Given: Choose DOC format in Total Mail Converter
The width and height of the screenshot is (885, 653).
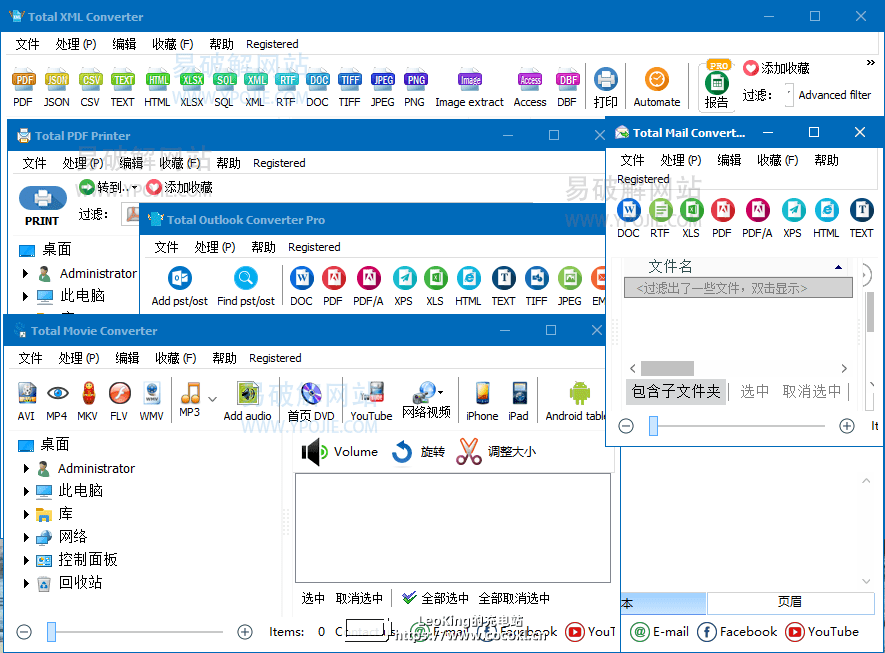Looking at the screenshot, I should pyautogui.click(x=628, y=219).
